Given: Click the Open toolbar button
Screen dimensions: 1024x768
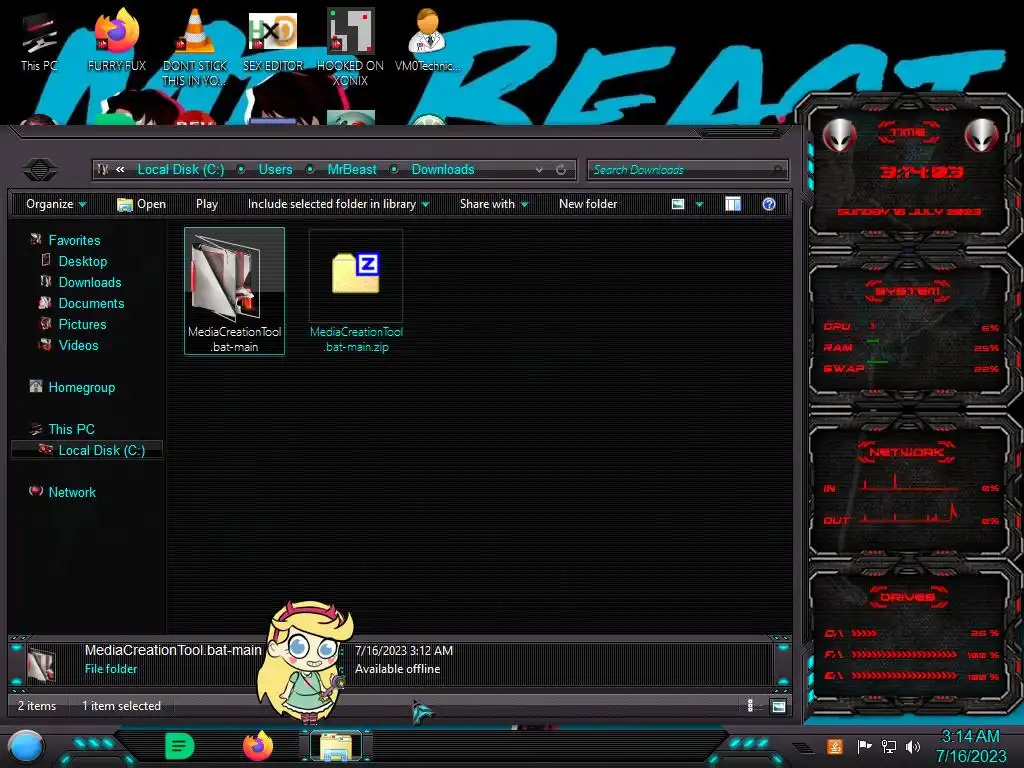Looking at the screenshot, I should [x=141, y=204].
